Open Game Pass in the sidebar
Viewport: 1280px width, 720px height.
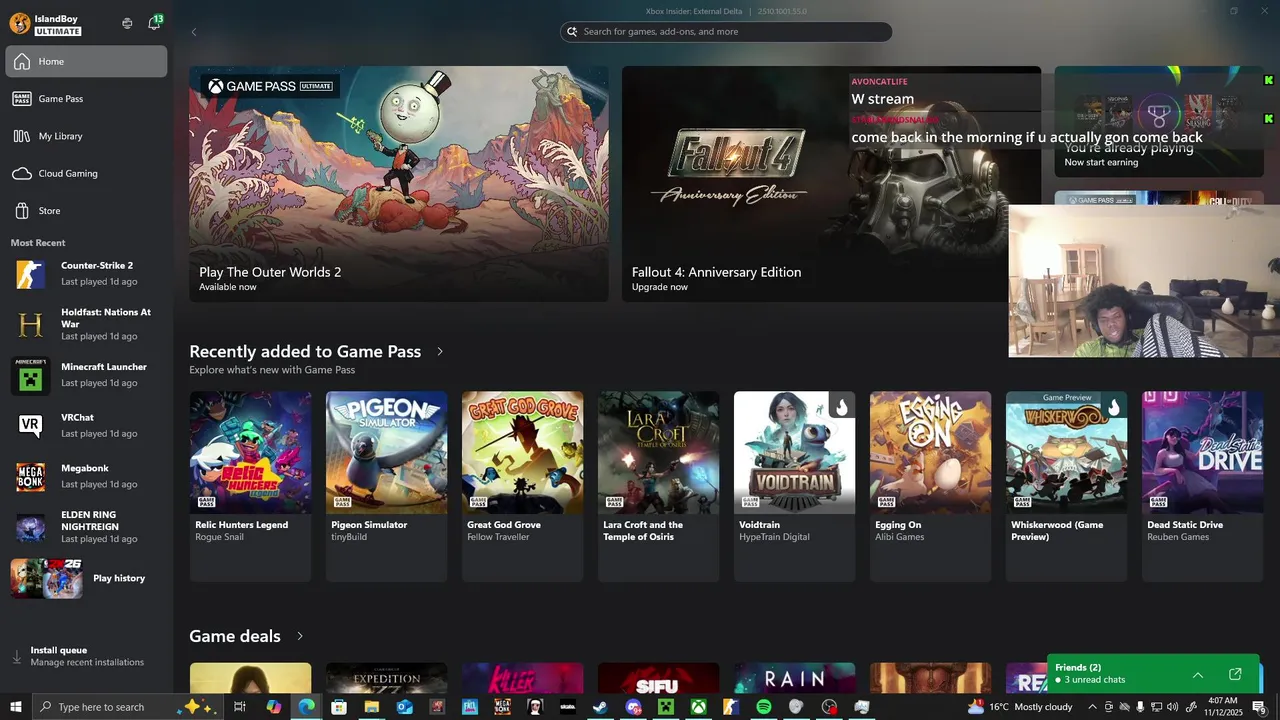pyautogui.click(x=86, y=99)
